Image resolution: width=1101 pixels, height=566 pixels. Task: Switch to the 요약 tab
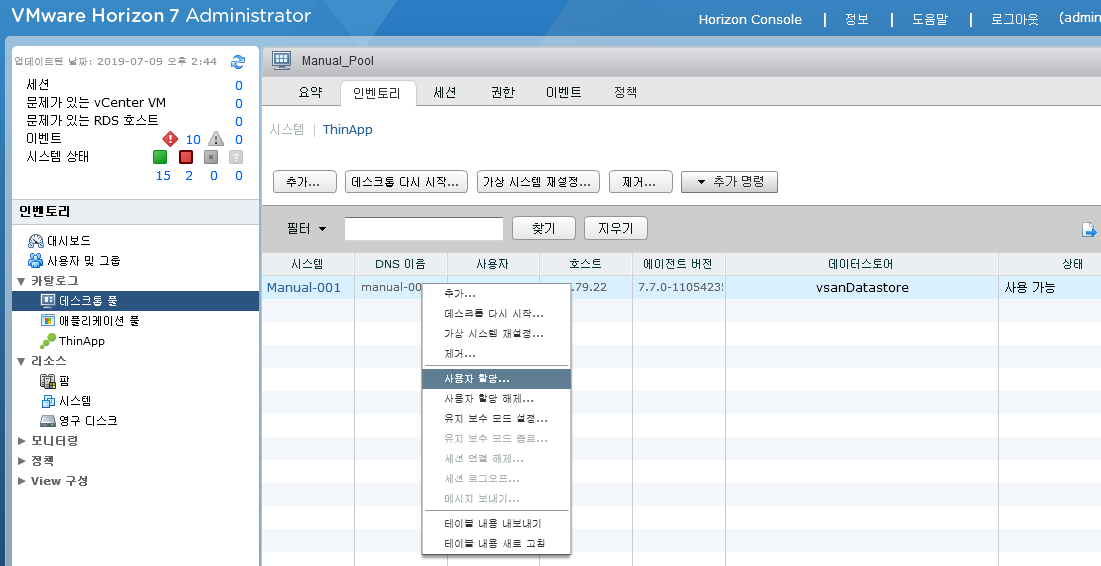[310, 92]
